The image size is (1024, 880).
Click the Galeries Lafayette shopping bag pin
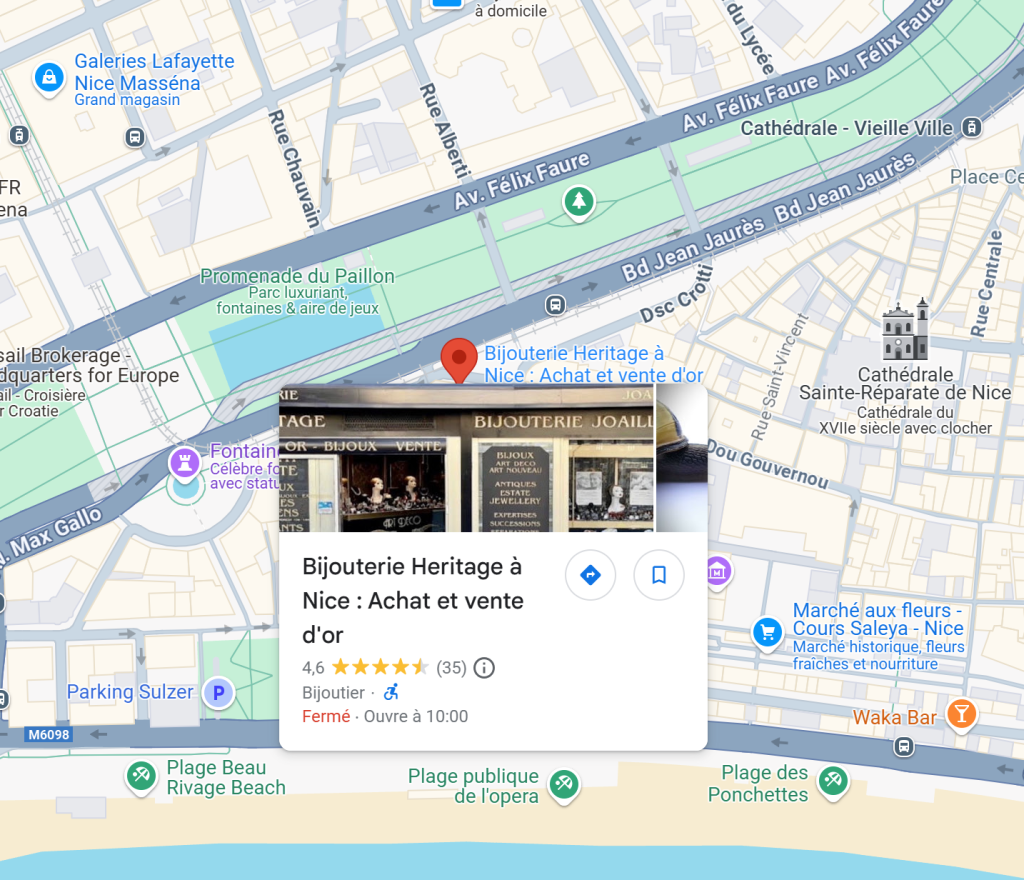coord(49,79)
